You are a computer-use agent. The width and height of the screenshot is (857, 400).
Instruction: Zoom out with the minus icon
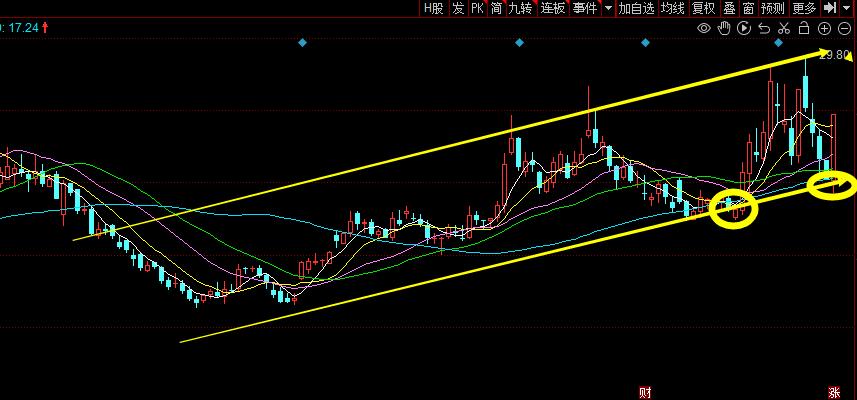click(844, 28)
